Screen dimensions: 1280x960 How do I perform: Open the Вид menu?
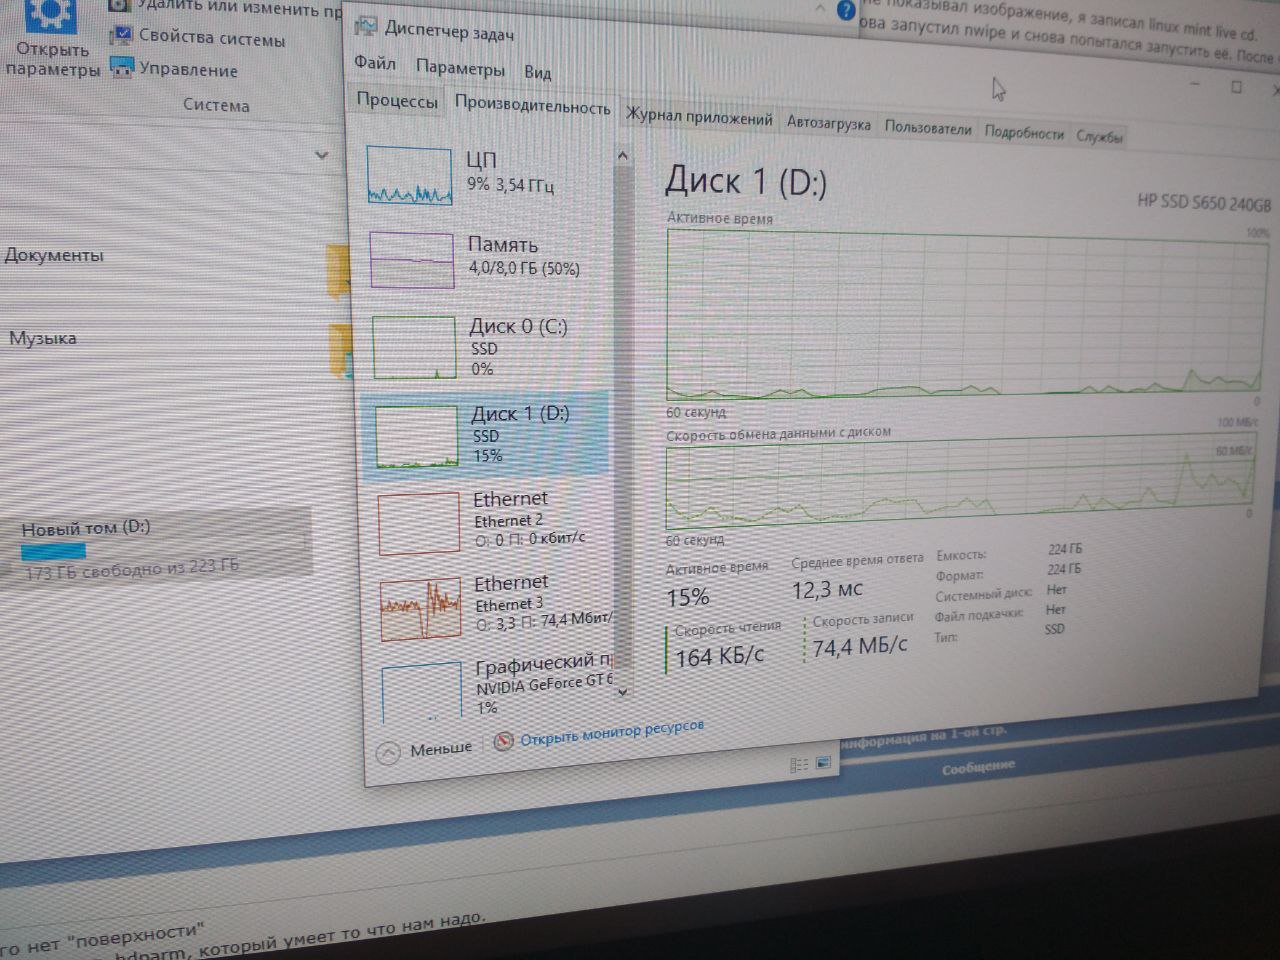538,72
